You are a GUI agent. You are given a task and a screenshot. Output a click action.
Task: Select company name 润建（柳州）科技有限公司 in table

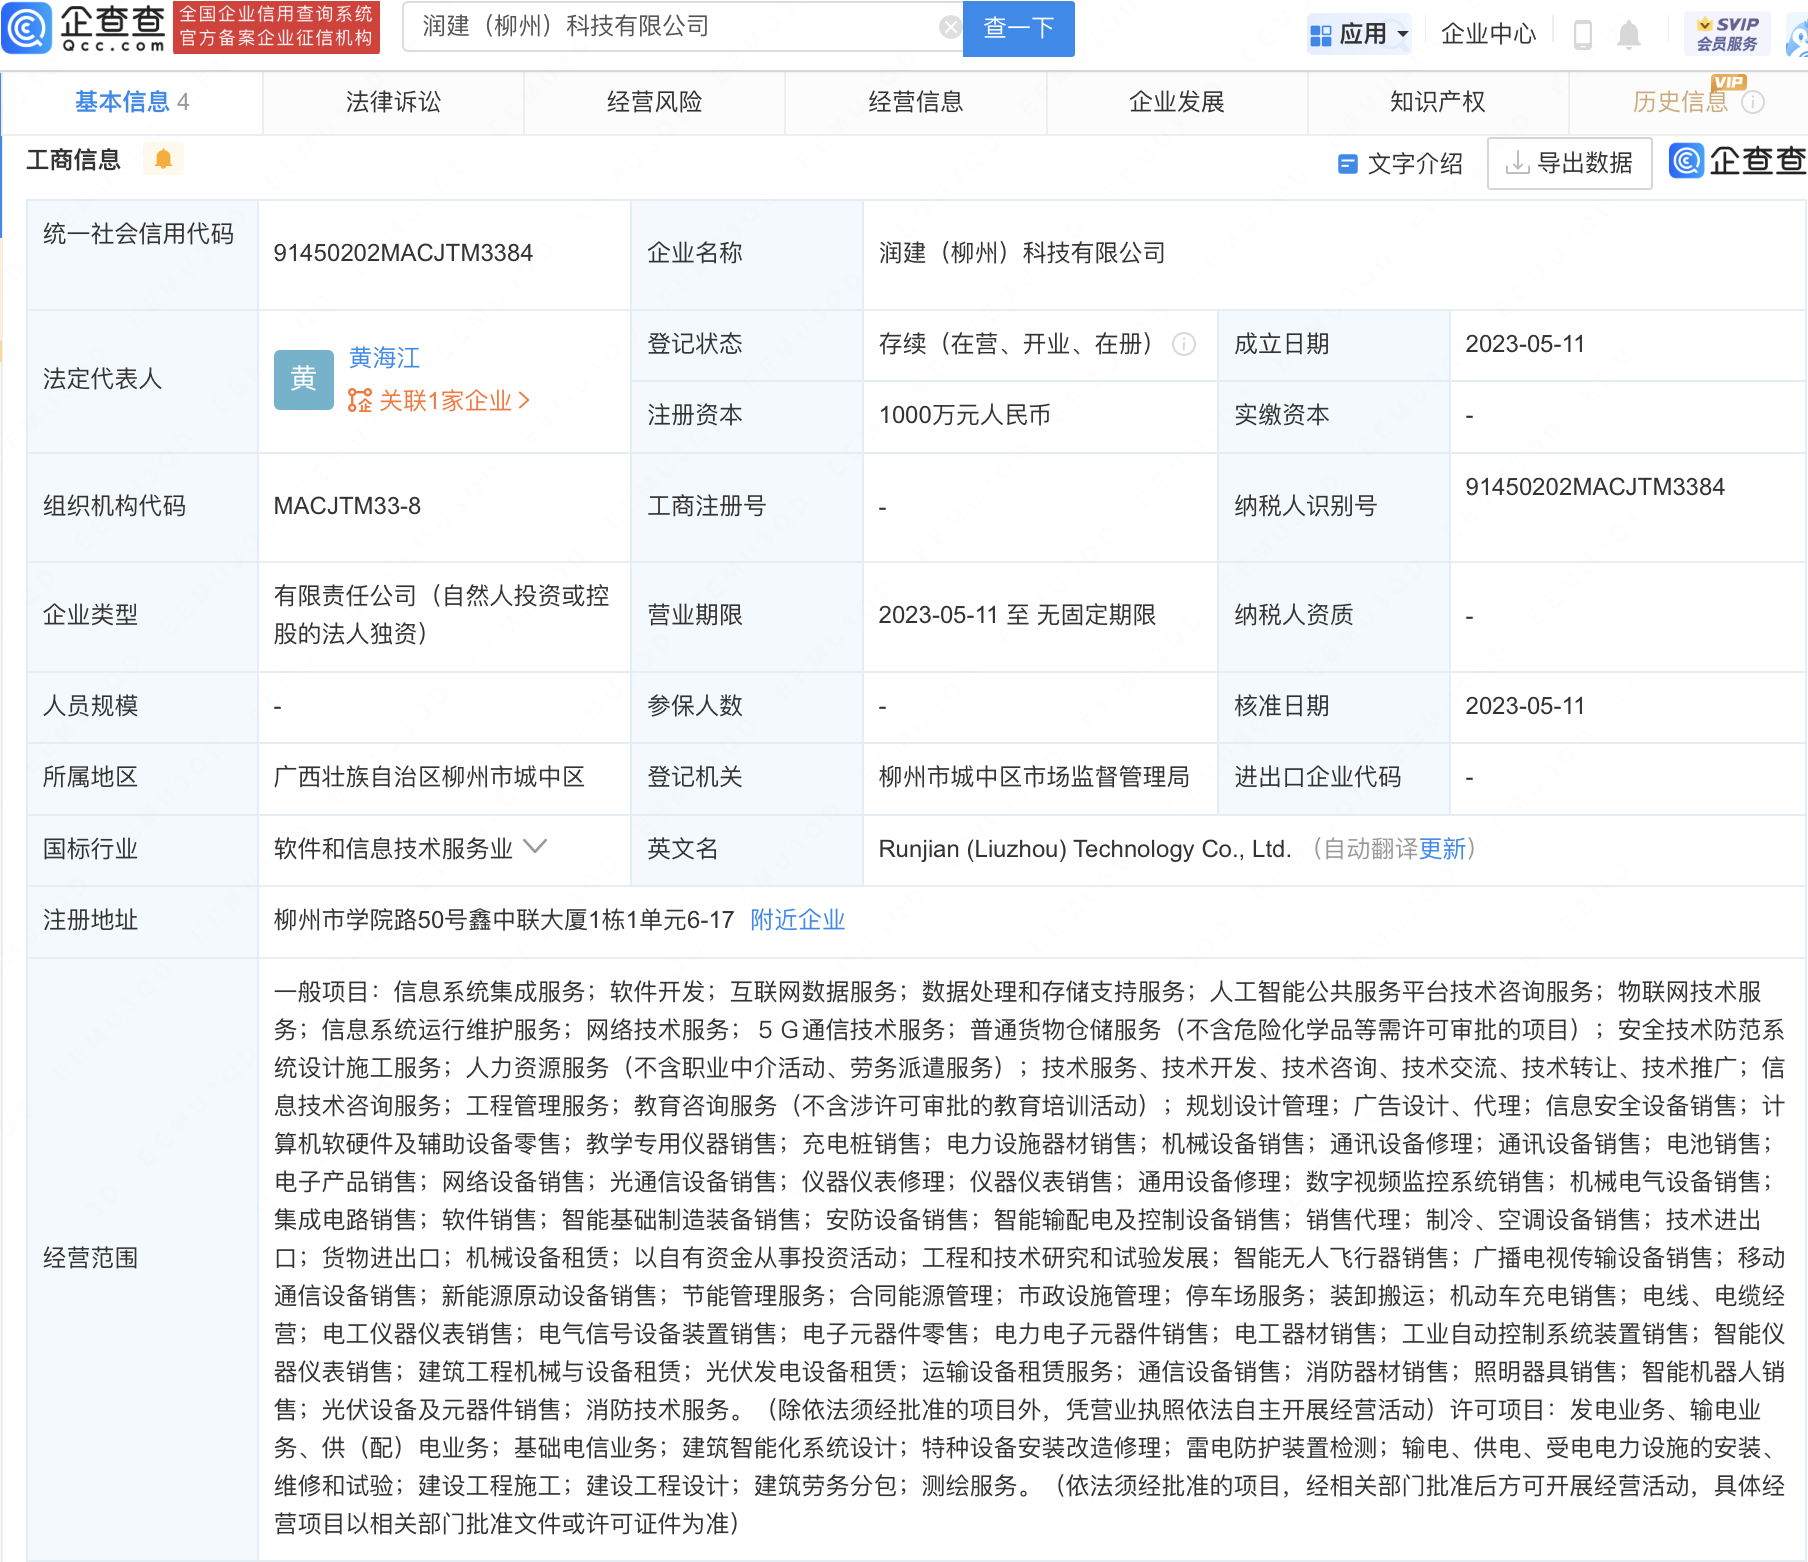click(1022, 253)
